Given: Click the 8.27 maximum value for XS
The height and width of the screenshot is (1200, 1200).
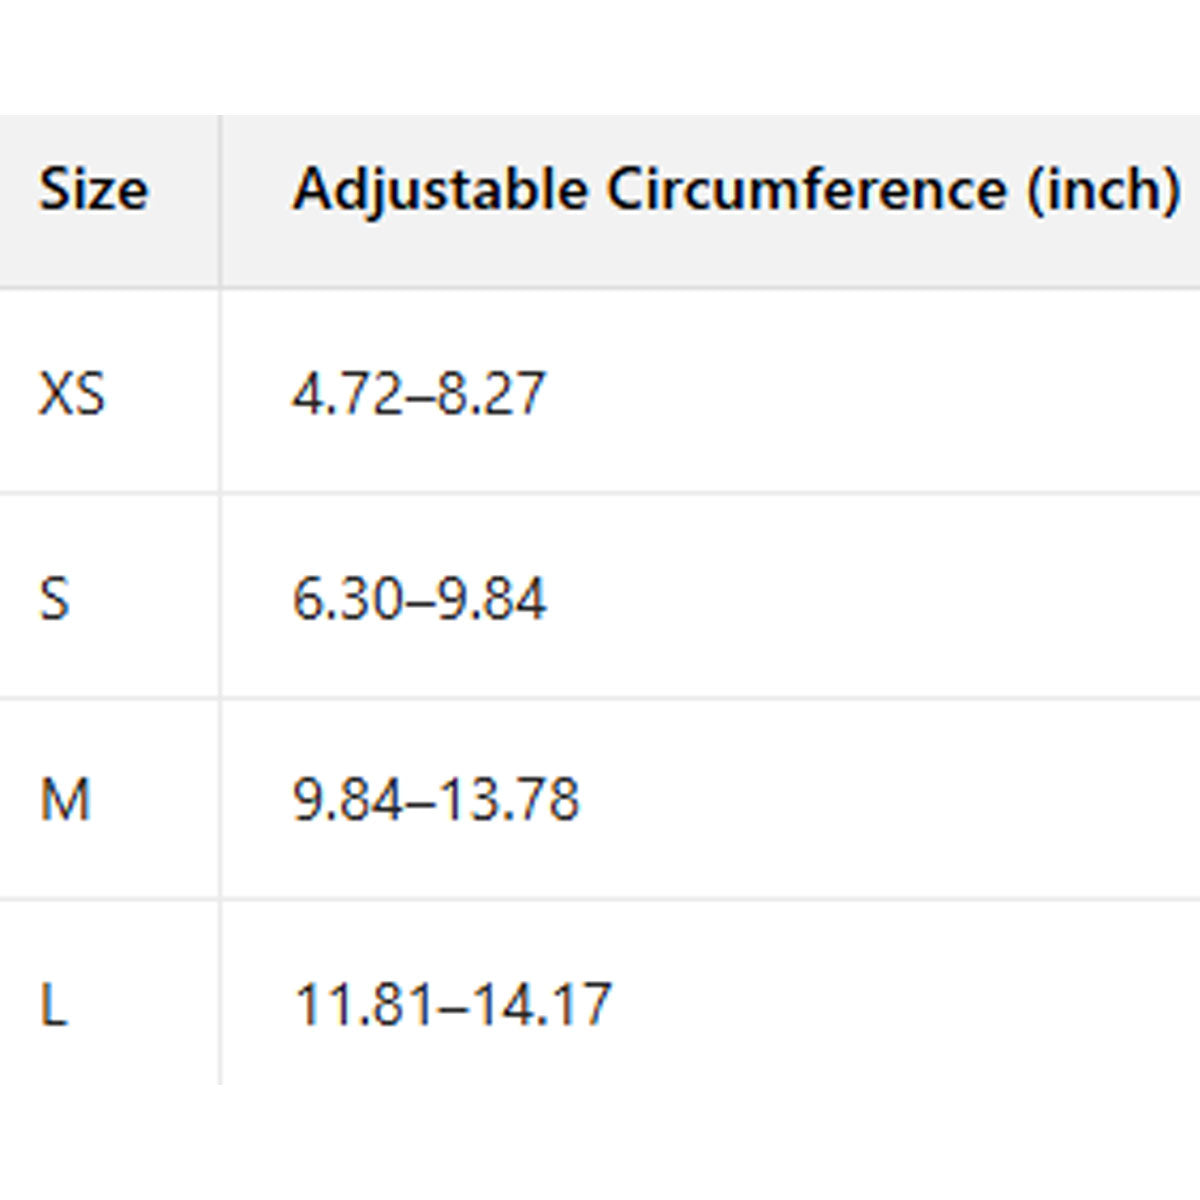Looking at the screenshot, I should click(x=491, y=393).
